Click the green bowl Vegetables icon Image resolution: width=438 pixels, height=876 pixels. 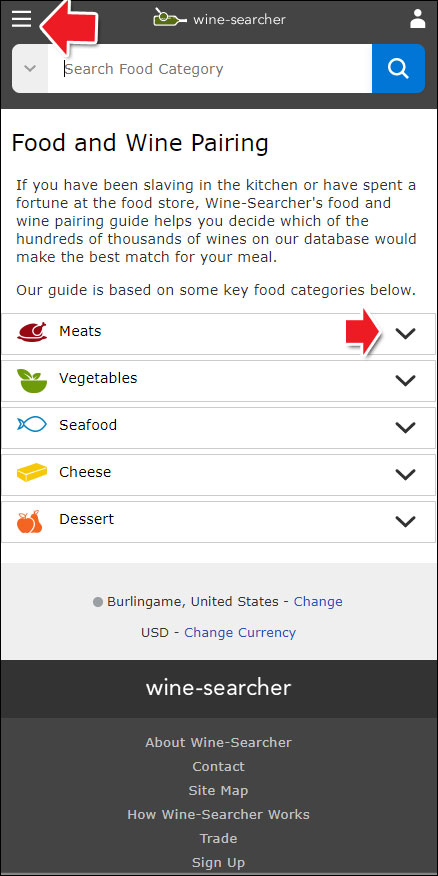(x=32, y=380)
